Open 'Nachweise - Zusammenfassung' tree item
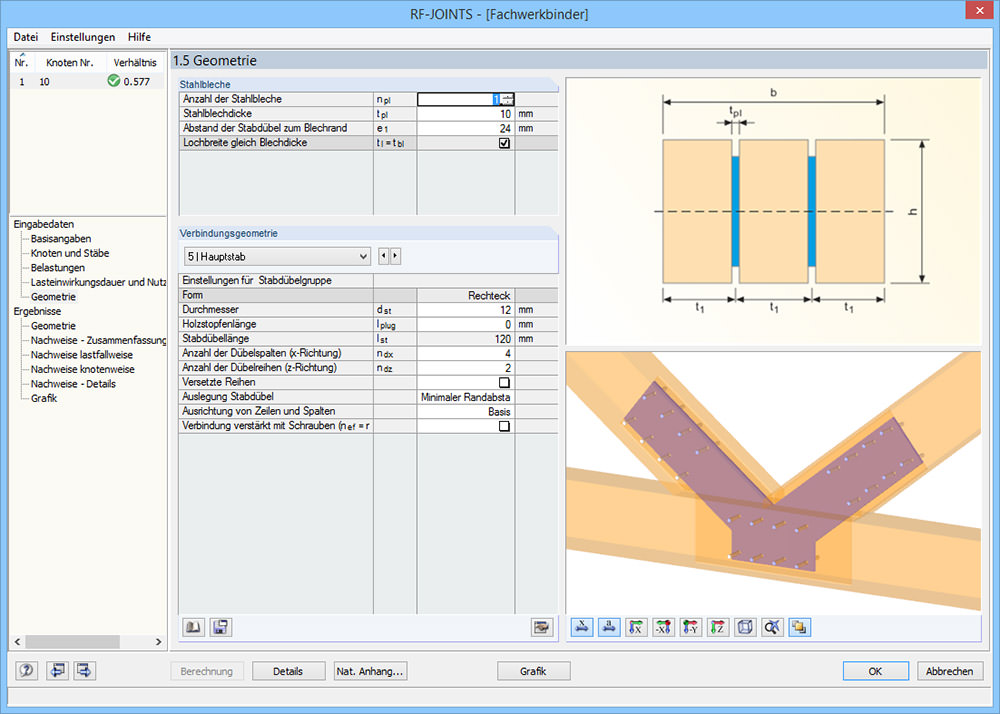1000x714 pixels. click(98, 340)
